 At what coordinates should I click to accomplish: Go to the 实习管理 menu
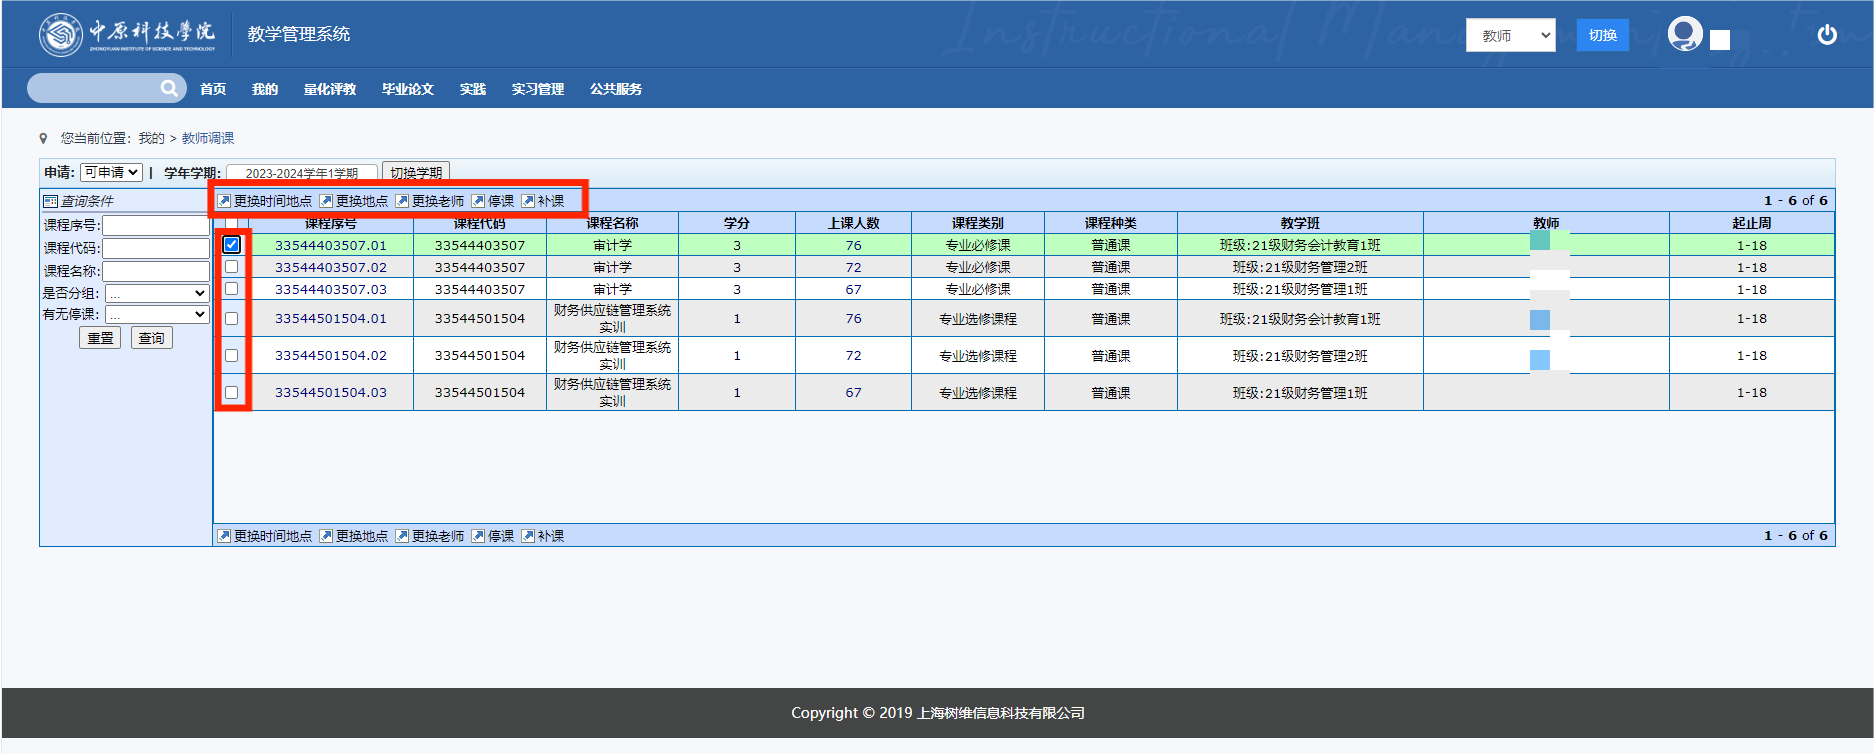(537, 89)
